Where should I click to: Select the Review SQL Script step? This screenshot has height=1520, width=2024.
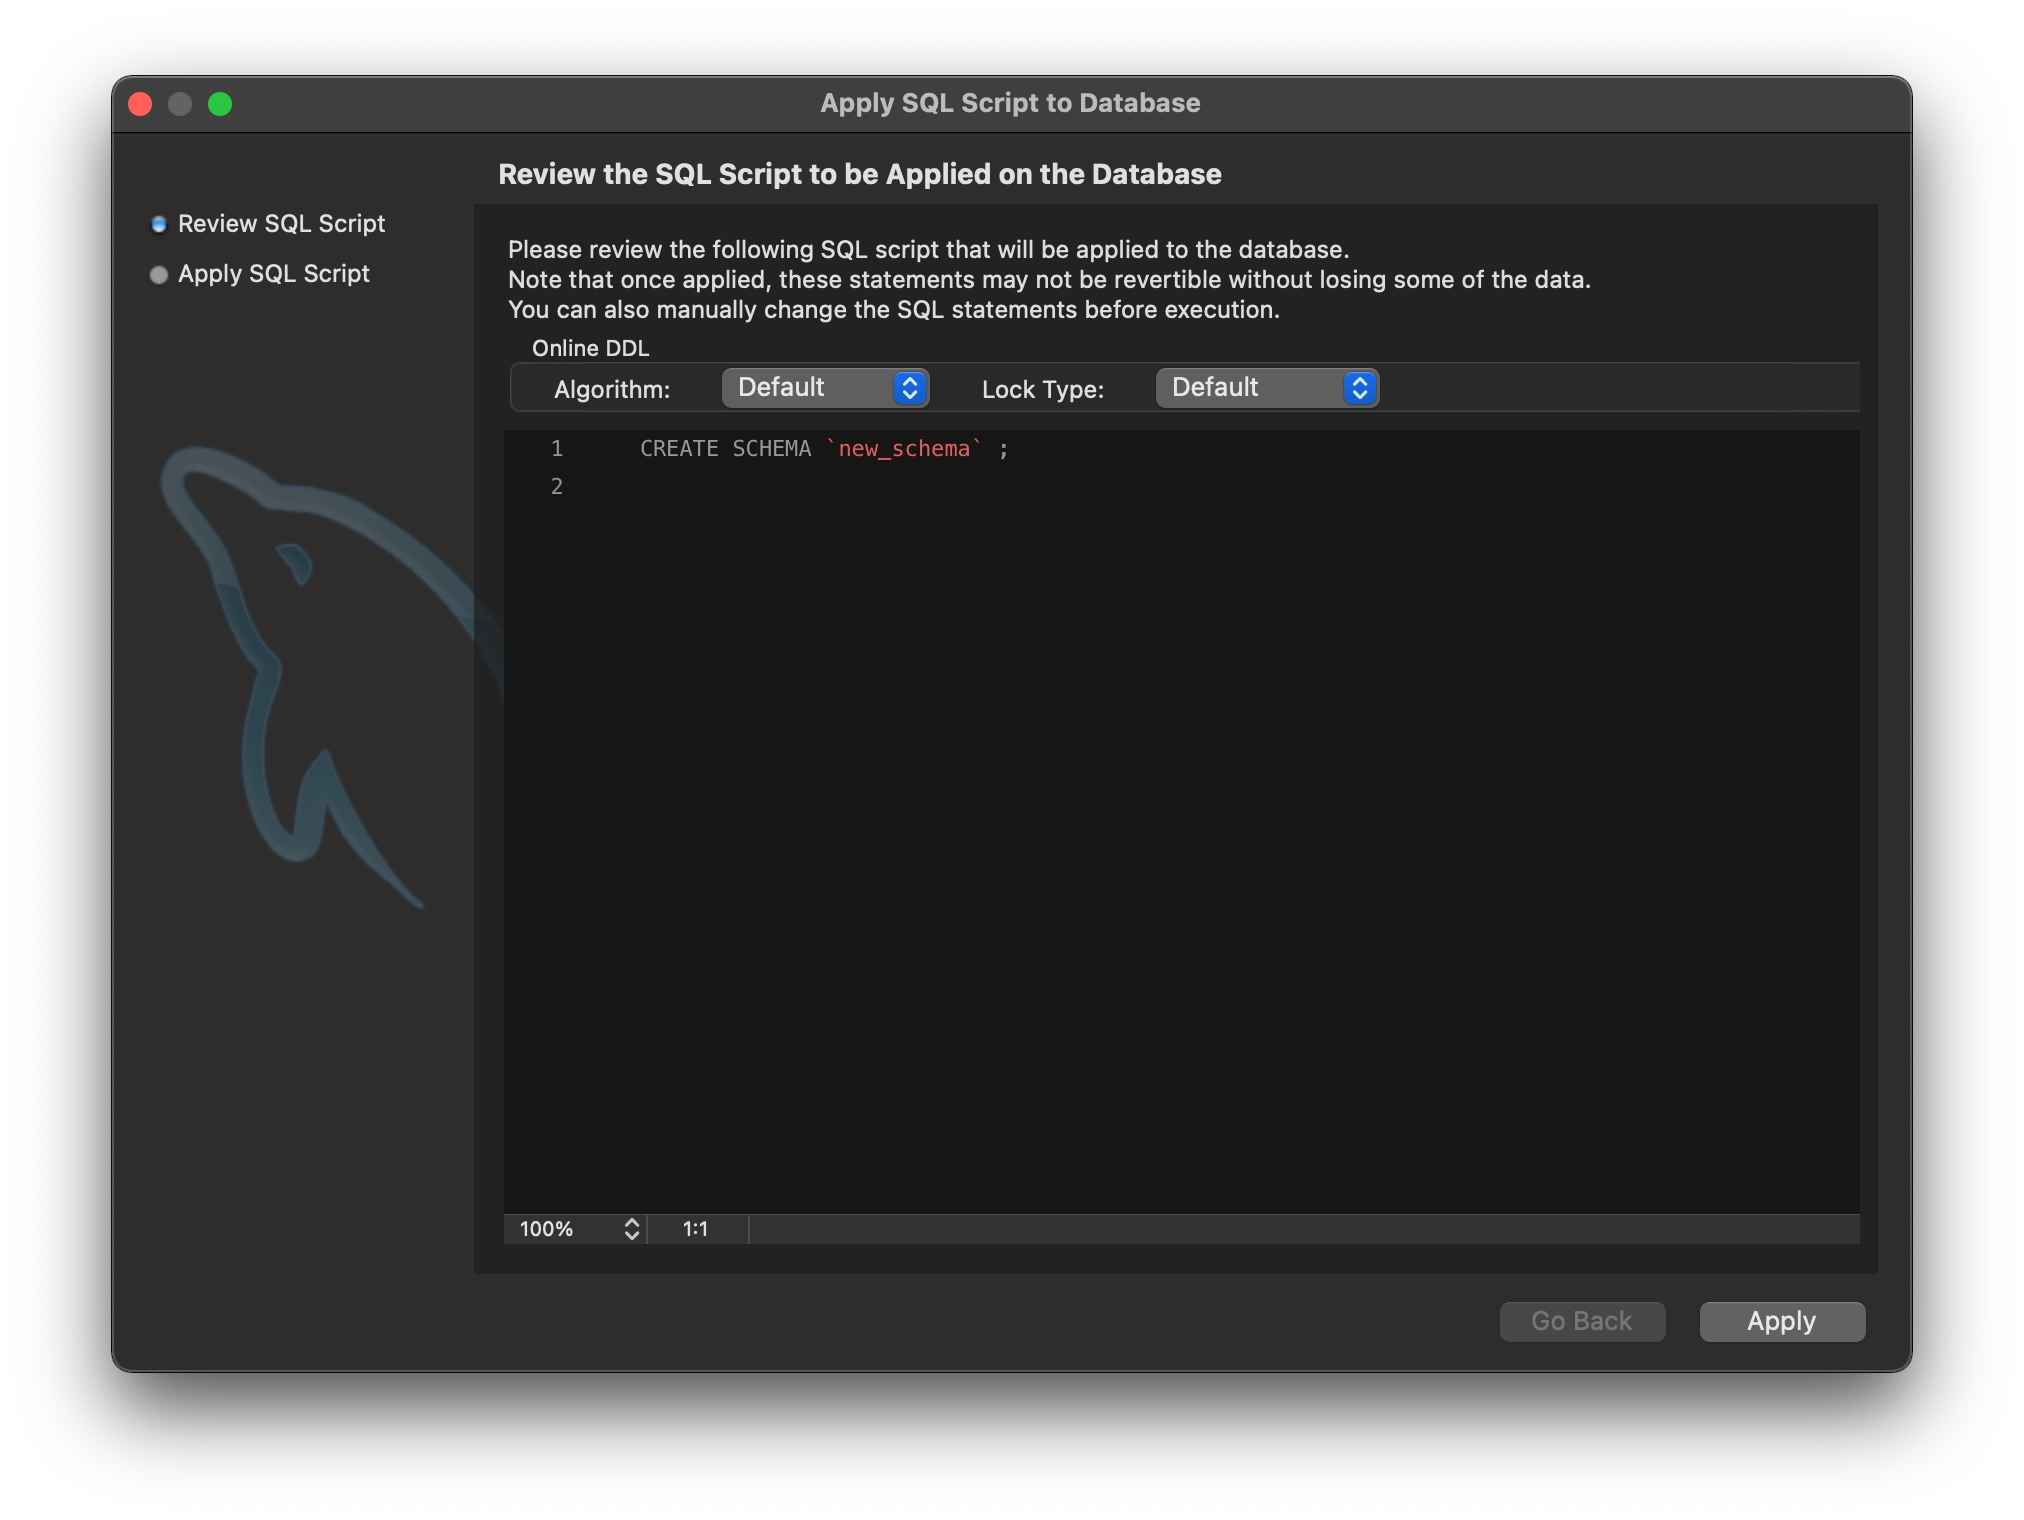tap(281, 224)
